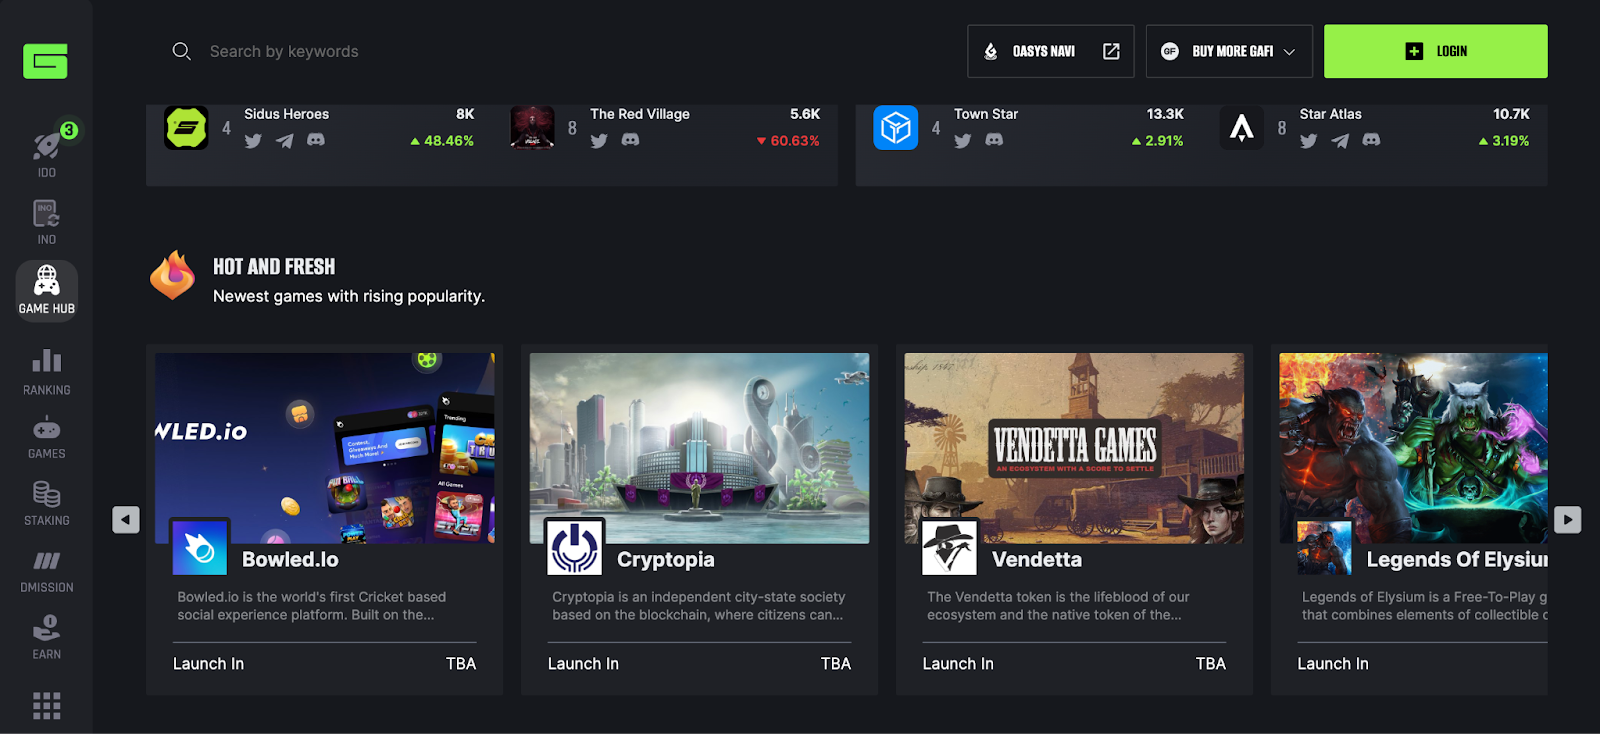The width and height of the screenshot is (1600, 734).
Task: Open the Games sidebar page
Action: point(47,438)
